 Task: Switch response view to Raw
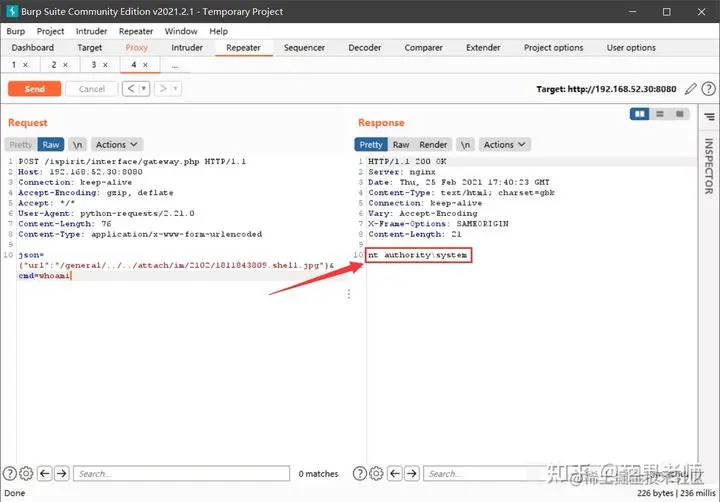[401, 145]
